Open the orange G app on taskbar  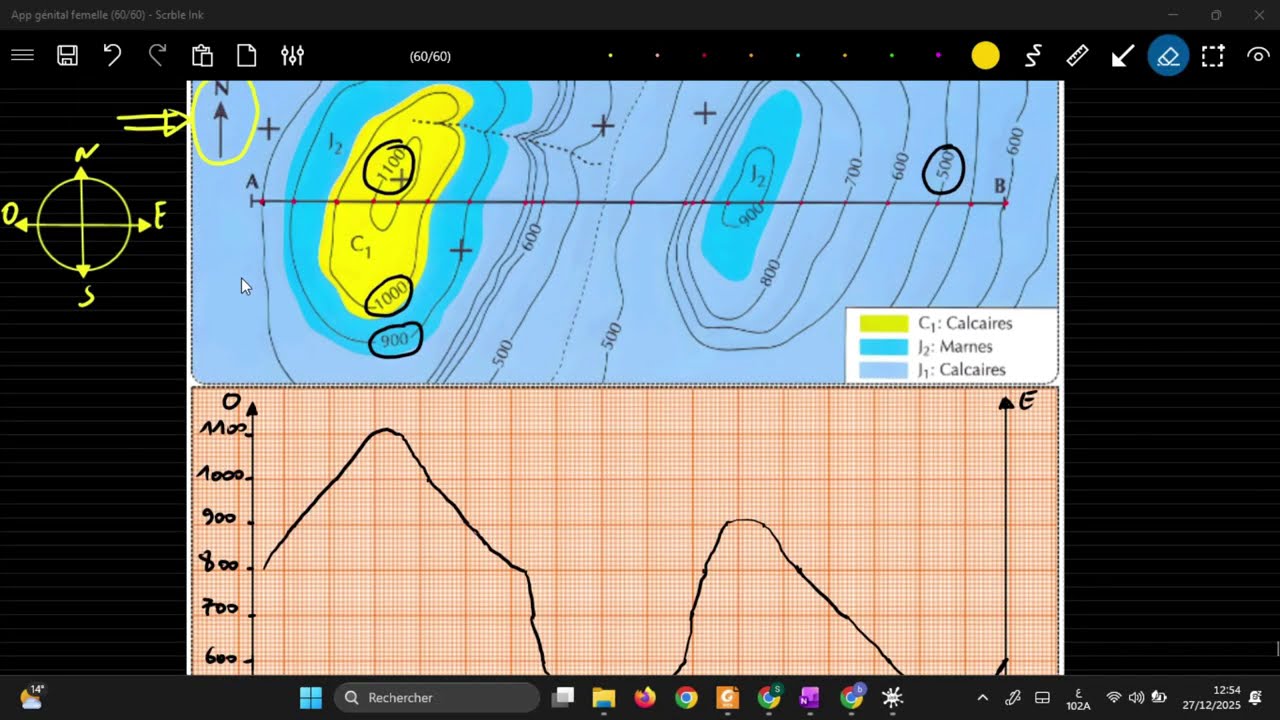[x=727, y=697]
